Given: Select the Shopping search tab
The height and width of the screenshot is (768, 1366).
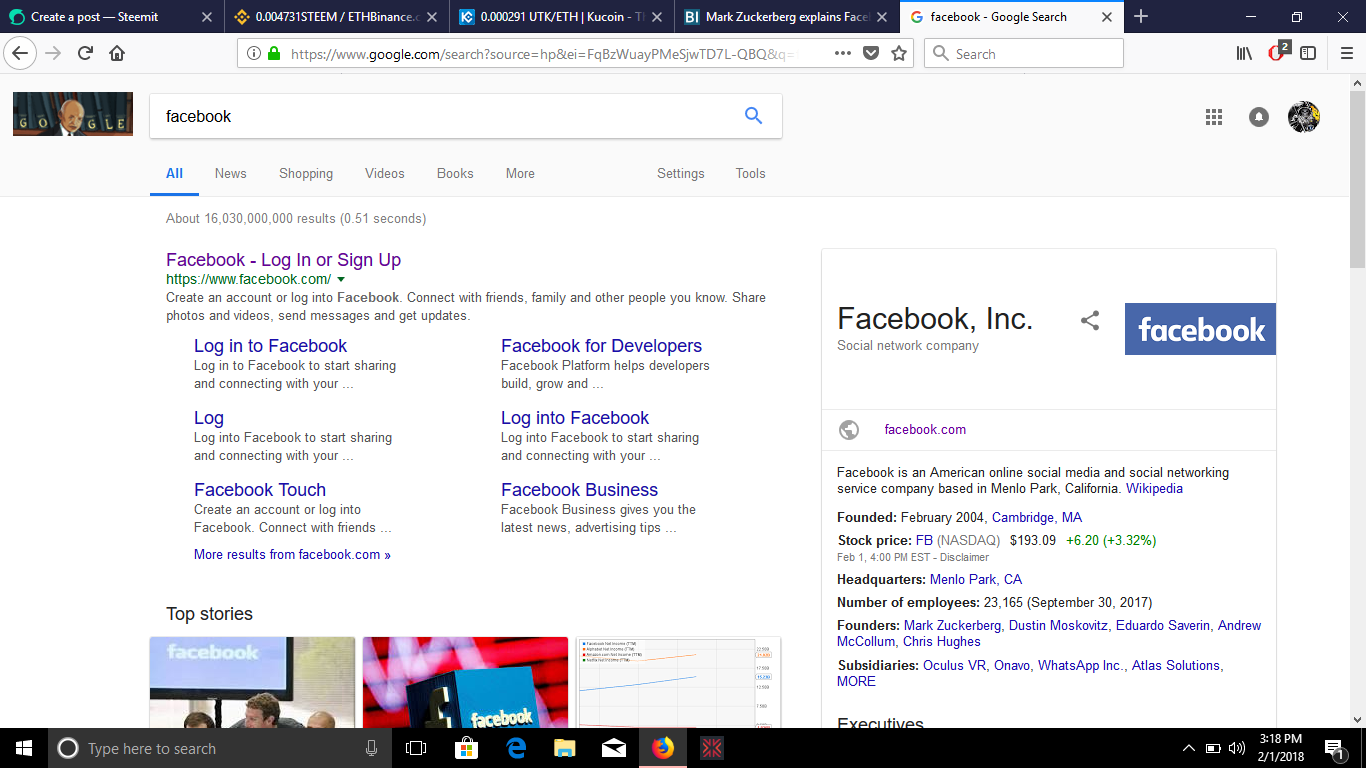Looking at the screenshot, I should click(x=306, y=173).
